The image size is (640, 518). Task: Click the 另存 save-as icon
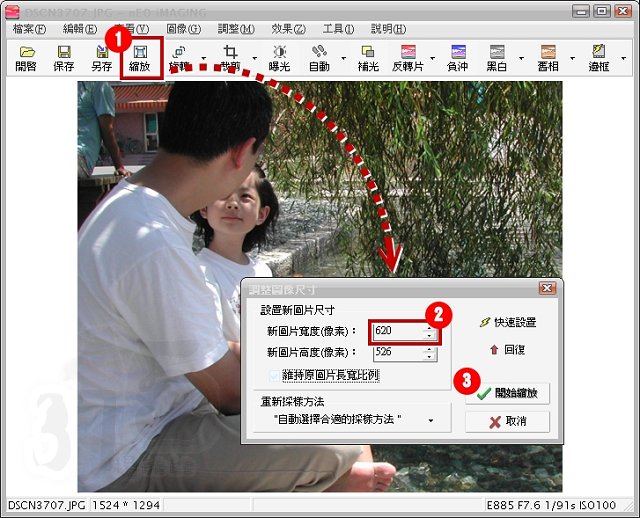(102, 58)
